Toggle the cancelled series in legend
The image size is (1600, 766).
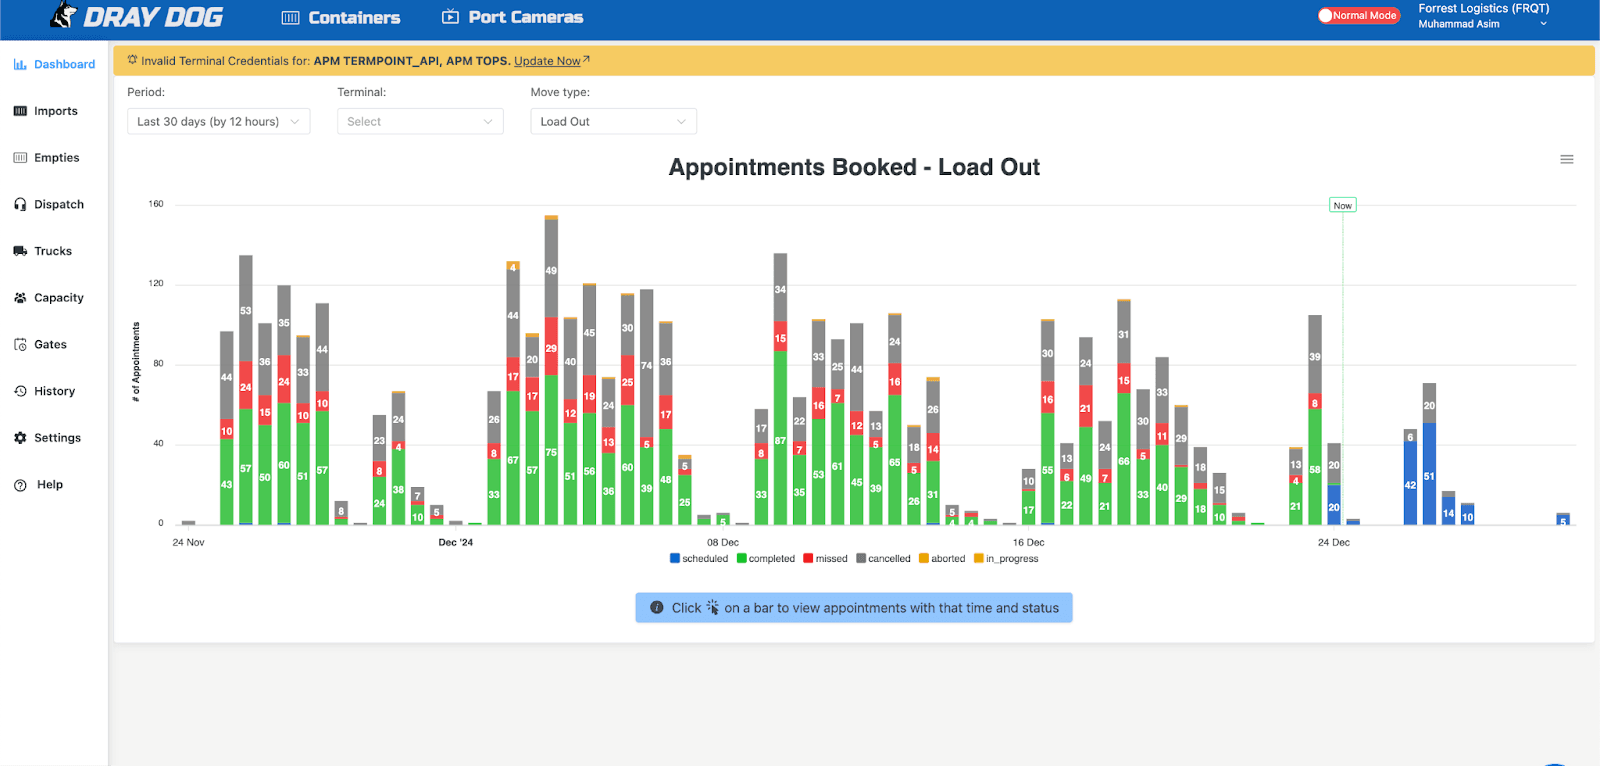[x=883, y=559]
